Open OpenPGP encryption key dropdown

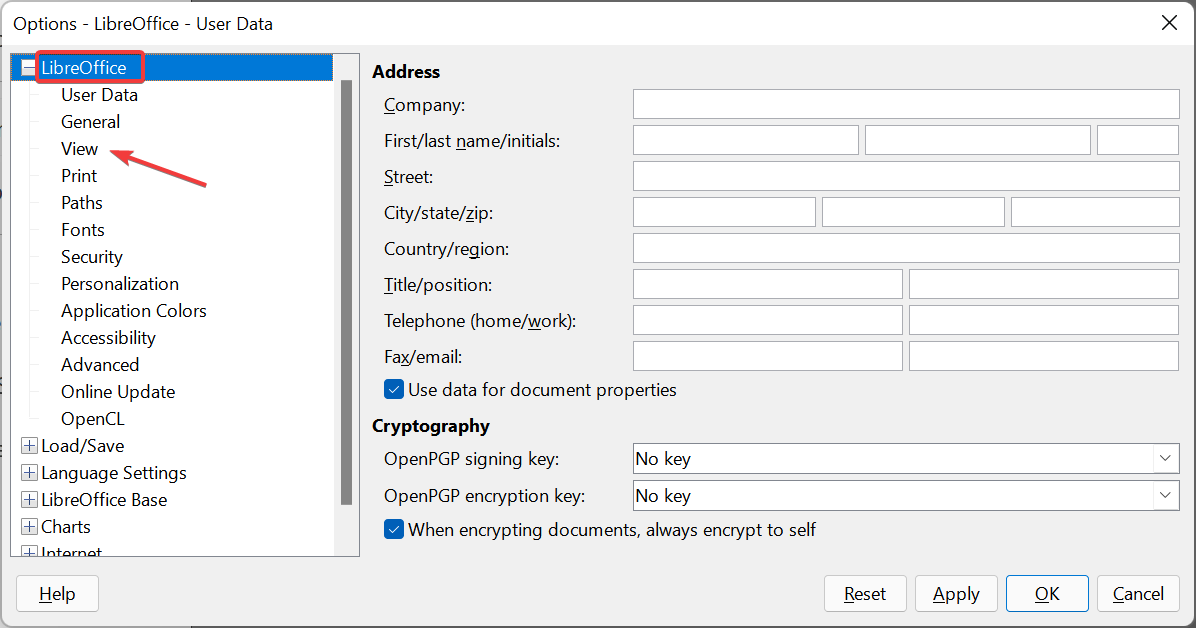1165,496
